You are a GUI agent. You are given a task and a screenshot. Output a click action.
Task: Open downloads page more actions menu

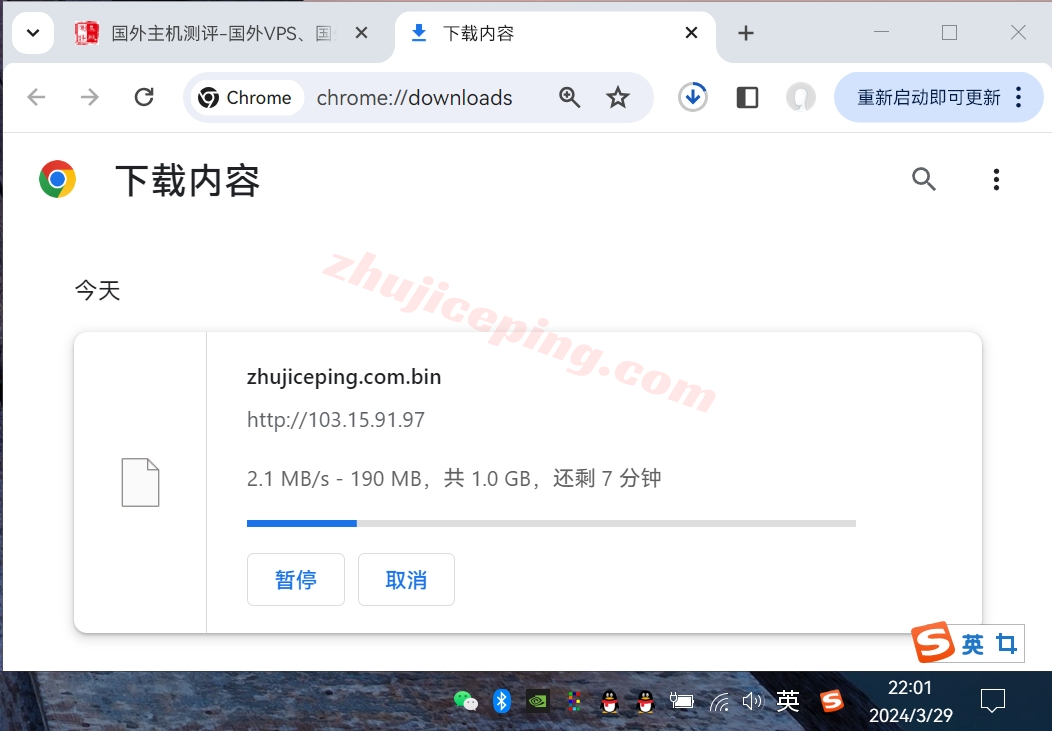996,179
